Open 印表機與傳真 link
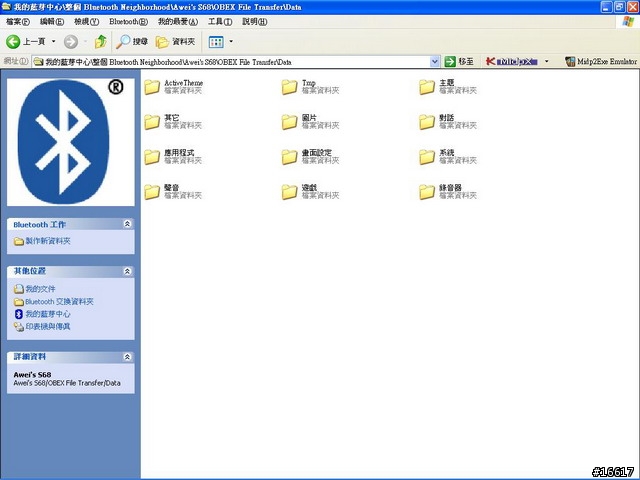Image resolution: width=640 pixels, height=480 pixels. [42, 327]
